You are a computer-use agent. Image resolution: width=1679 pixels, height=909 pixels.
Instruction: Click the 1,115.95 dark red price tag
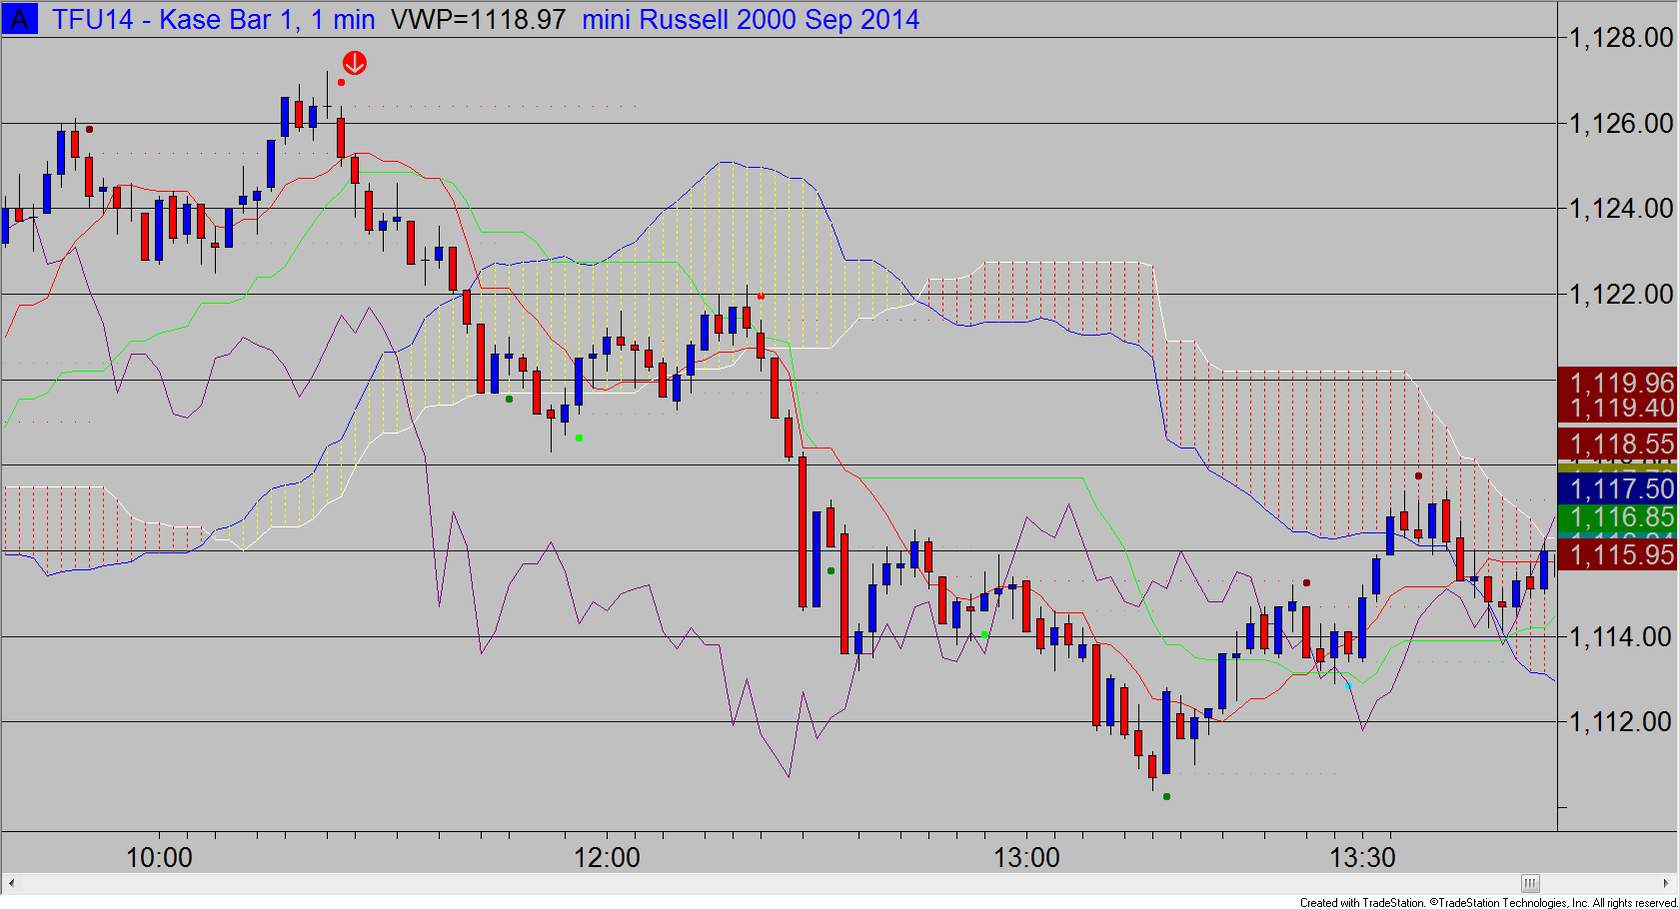[x=1618, y=555]
